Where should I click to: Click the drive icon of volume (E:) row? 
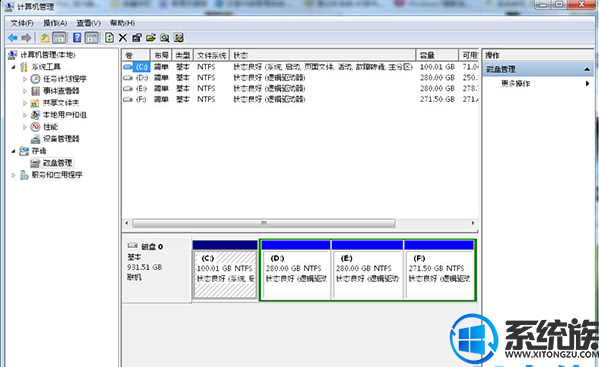[128, 89]
